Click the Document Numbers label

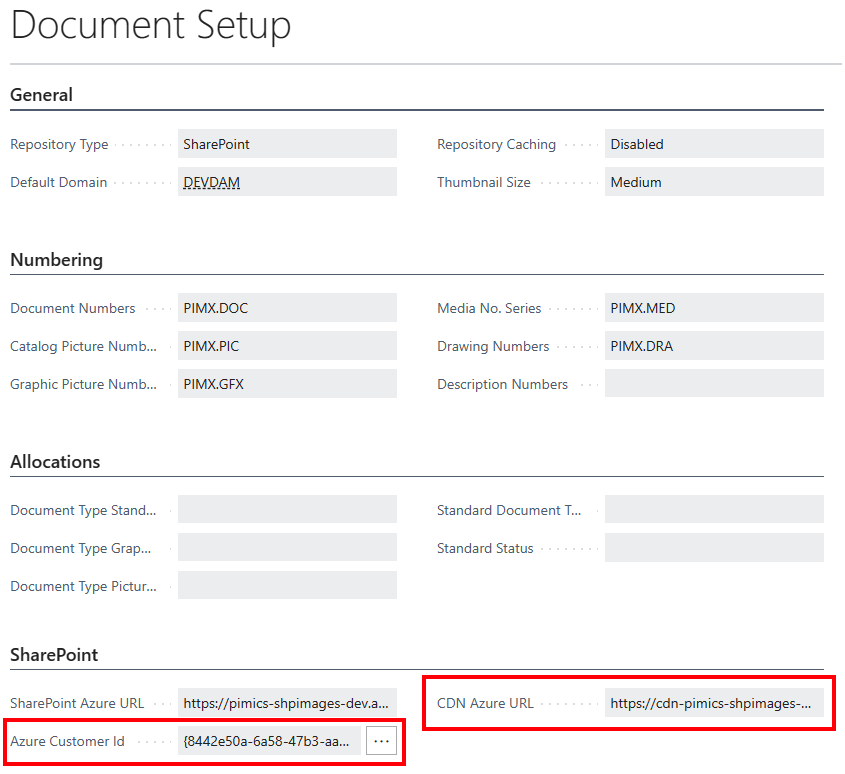pos(73,308)
